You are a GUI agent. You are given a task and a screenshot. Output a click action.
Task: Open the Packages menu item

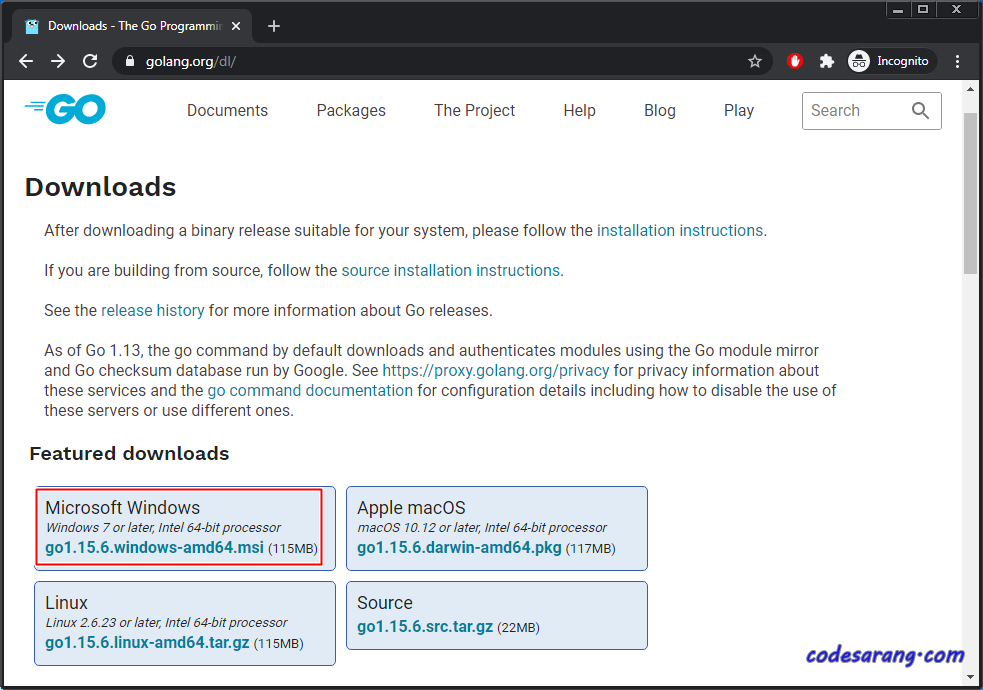351,110
